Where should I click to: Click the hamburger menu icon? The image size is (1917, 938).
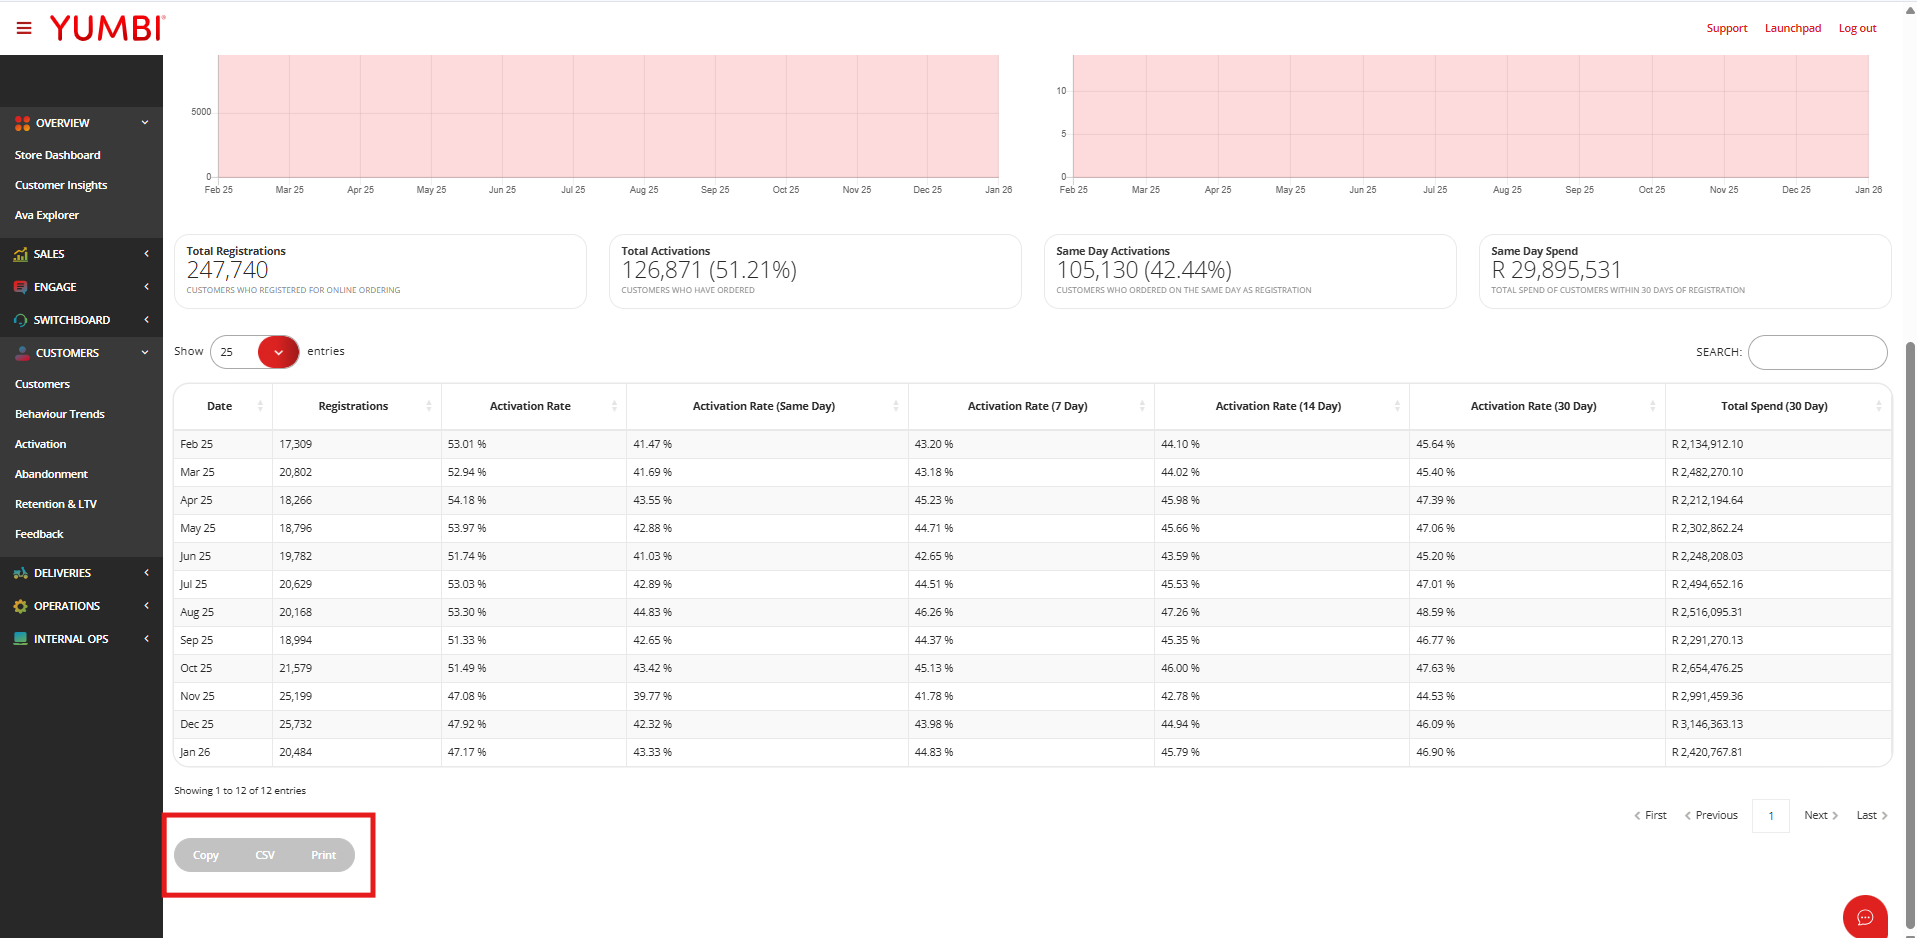pyautogui.click(x=24, y=28)
